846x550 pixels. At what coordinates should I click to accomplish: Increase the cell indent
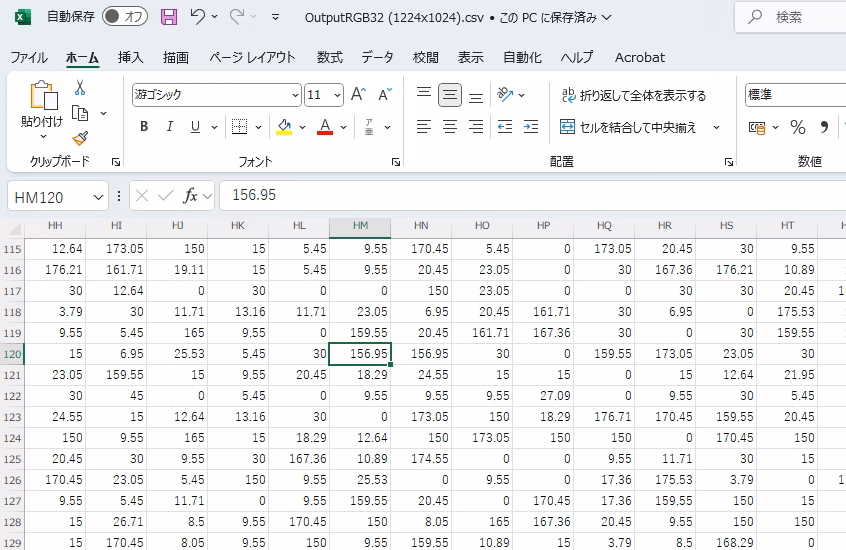pos(531,127)
